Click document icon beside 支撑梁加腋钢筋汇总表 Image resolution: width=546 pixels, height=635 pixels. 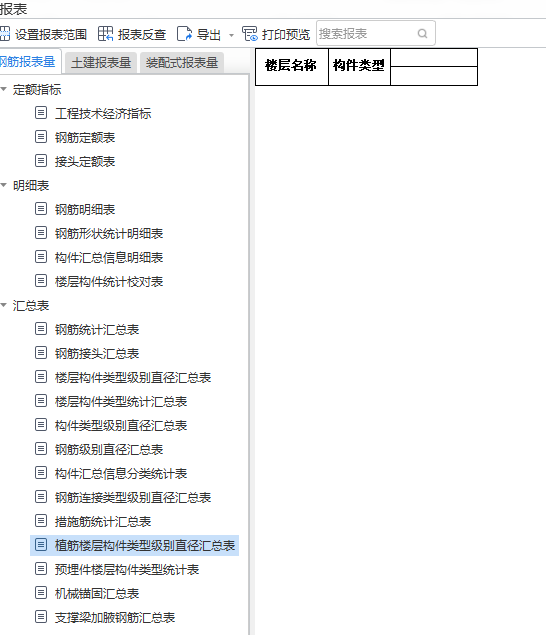pos(41,616)
